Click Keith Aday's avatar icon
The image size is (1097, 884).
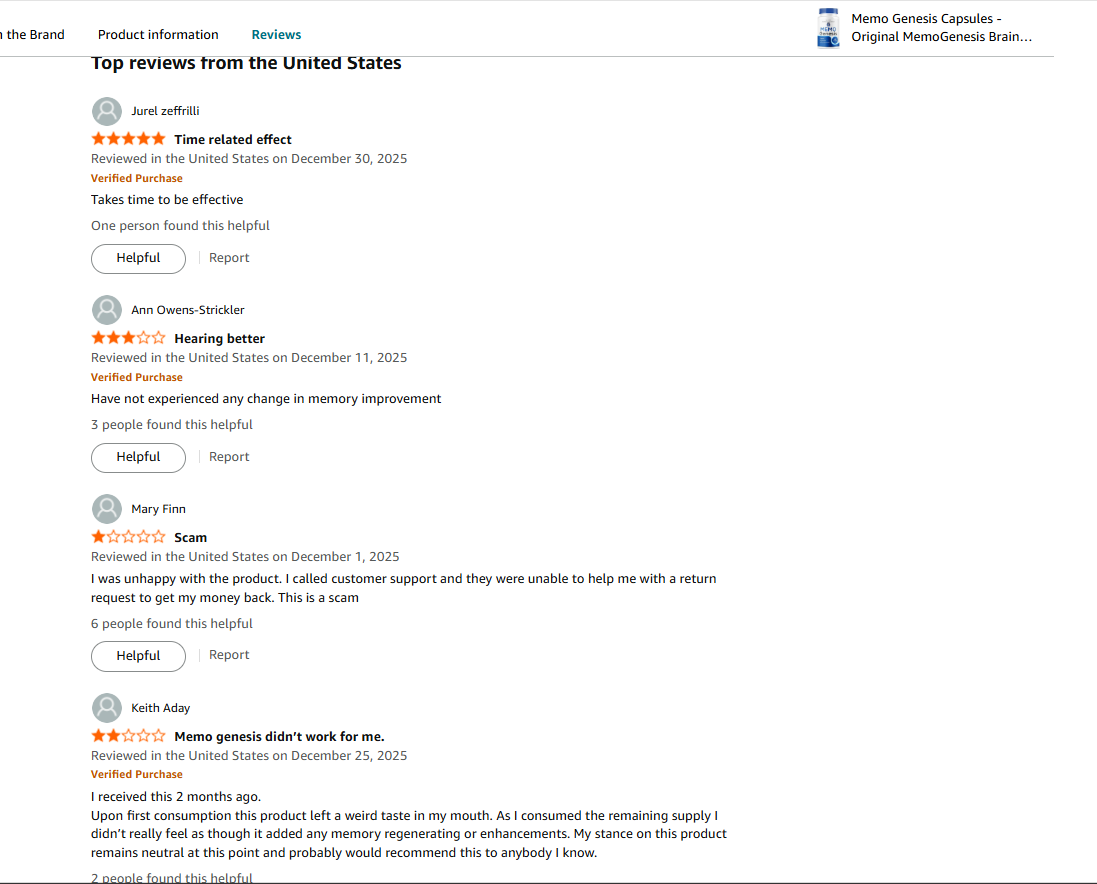[107, 708]
